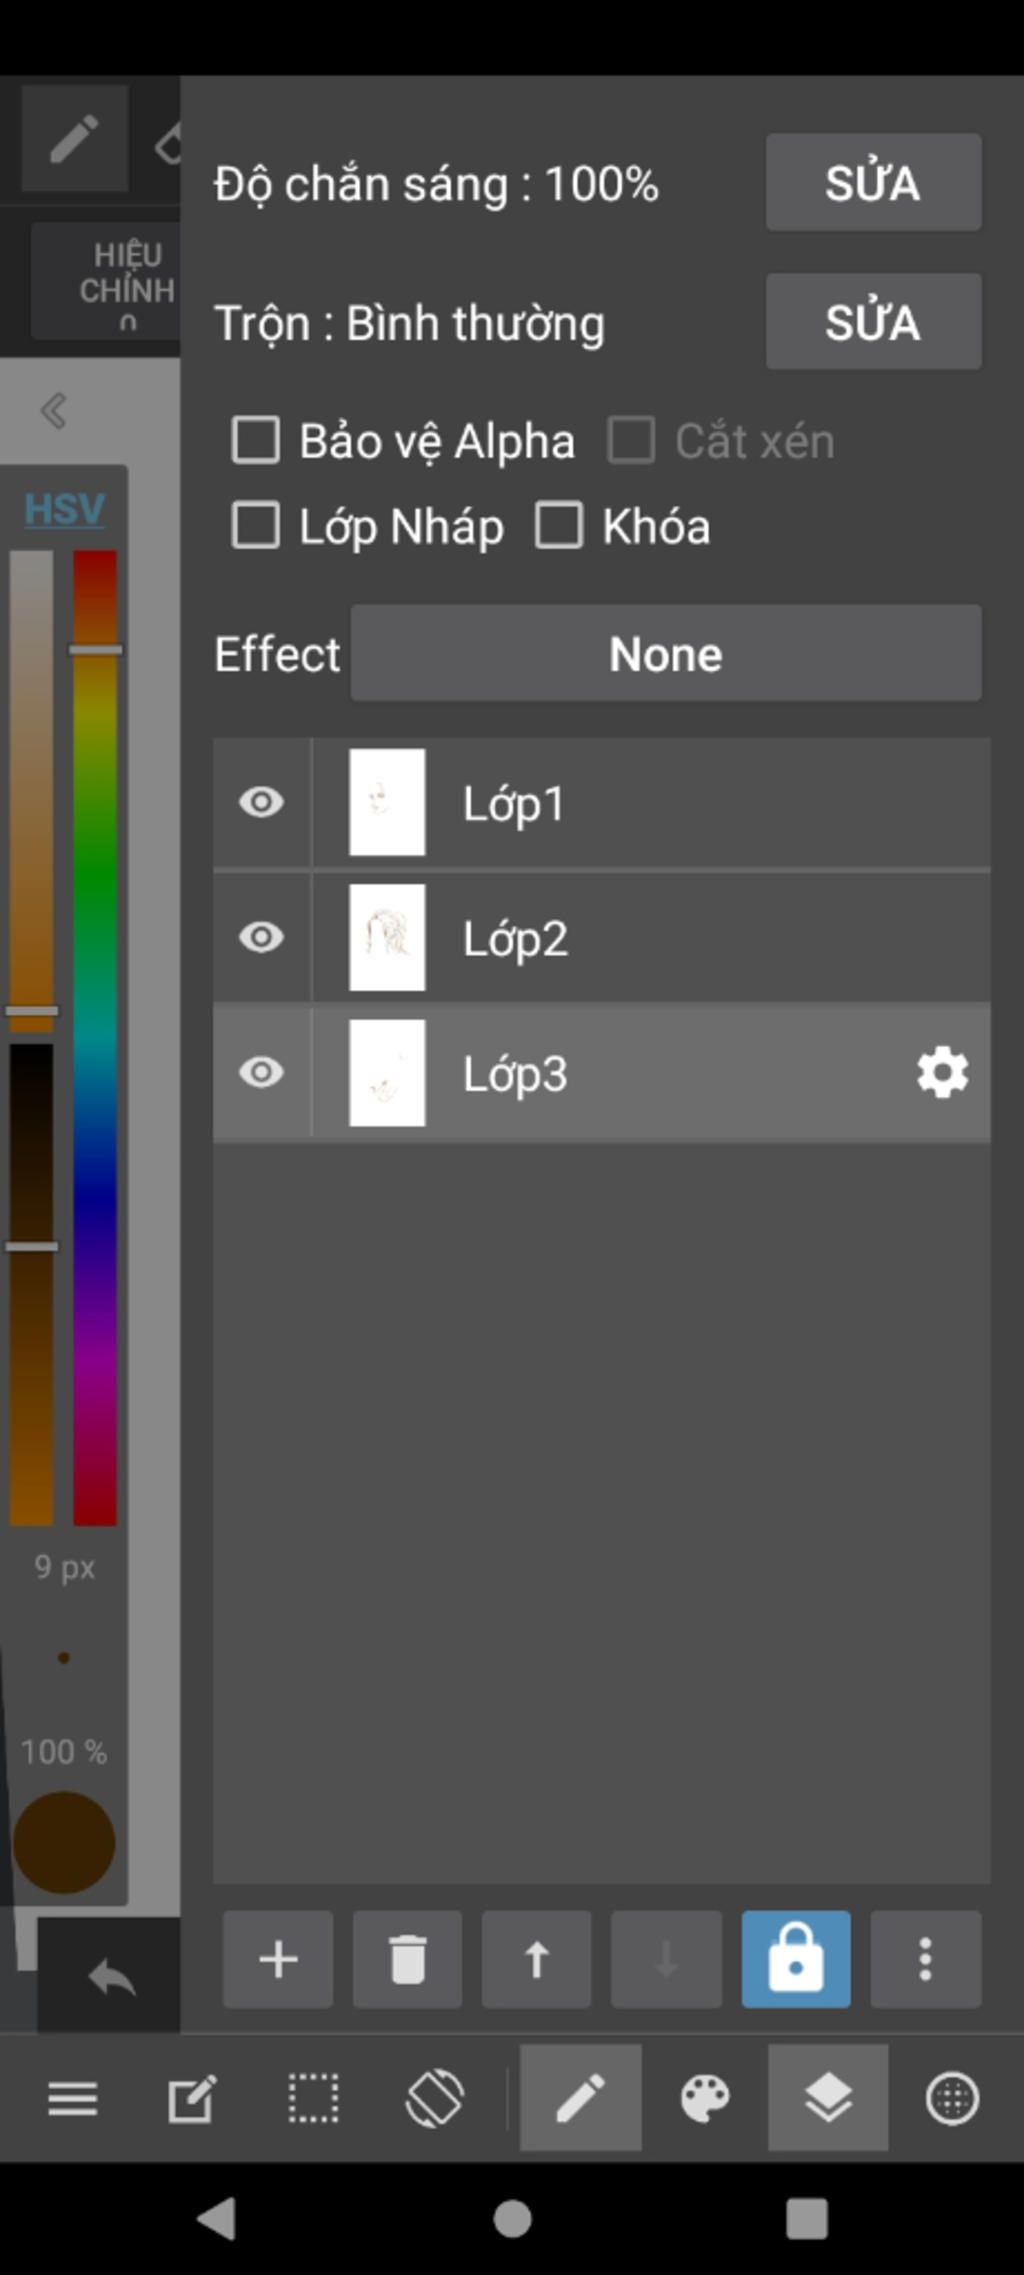Collapse the color panel with chevron
The image size is (1024, 2275).
(54, 410)
